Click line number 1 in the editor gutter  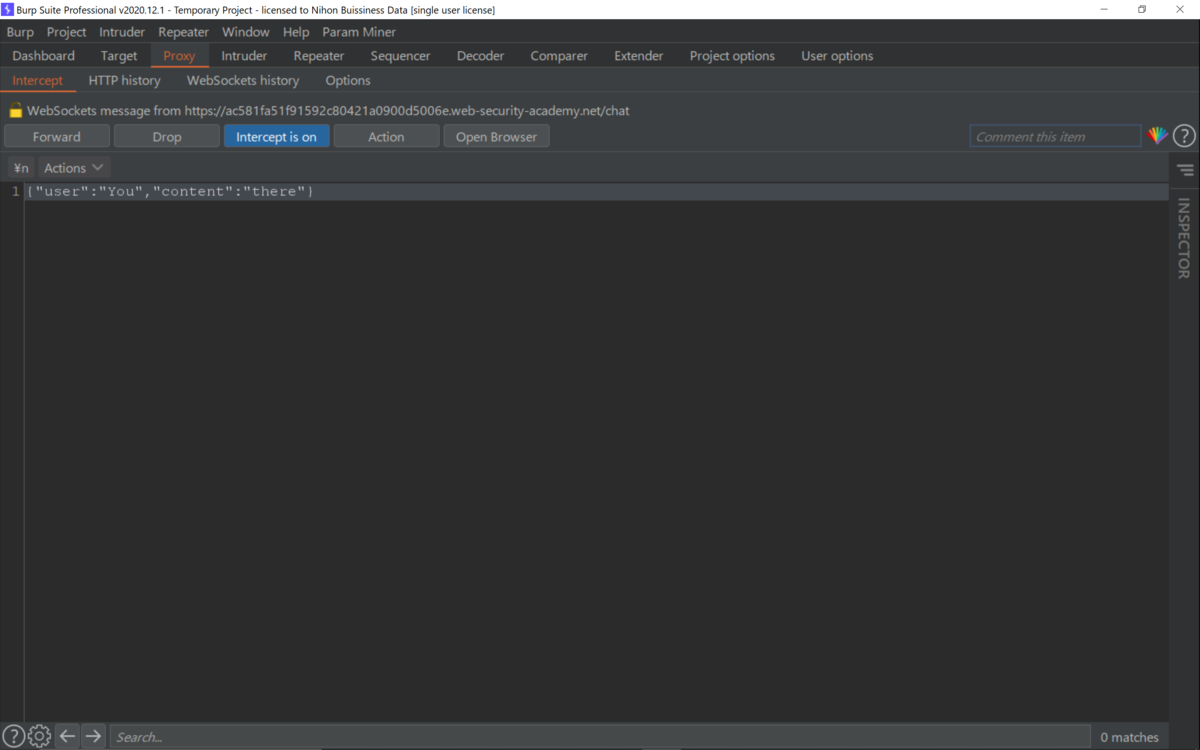tap(15, 191)
